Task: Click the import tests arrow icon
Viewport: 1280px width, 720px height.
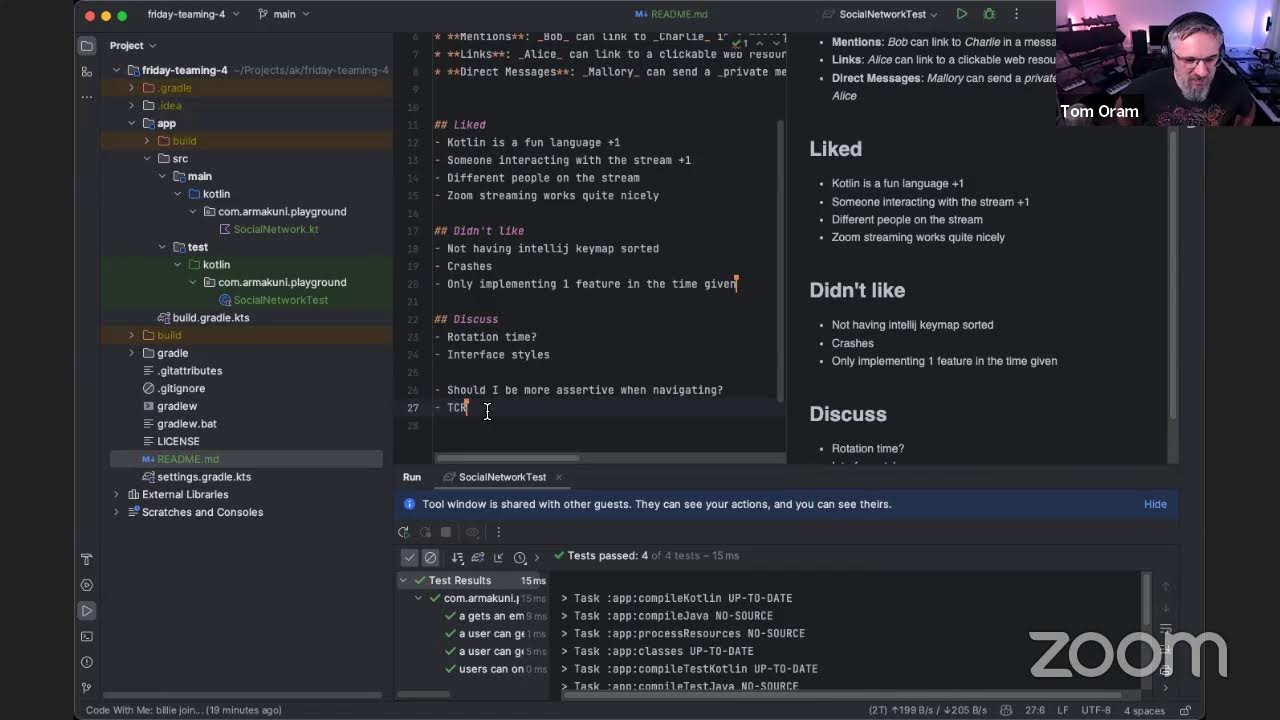Action: [498, 557]
